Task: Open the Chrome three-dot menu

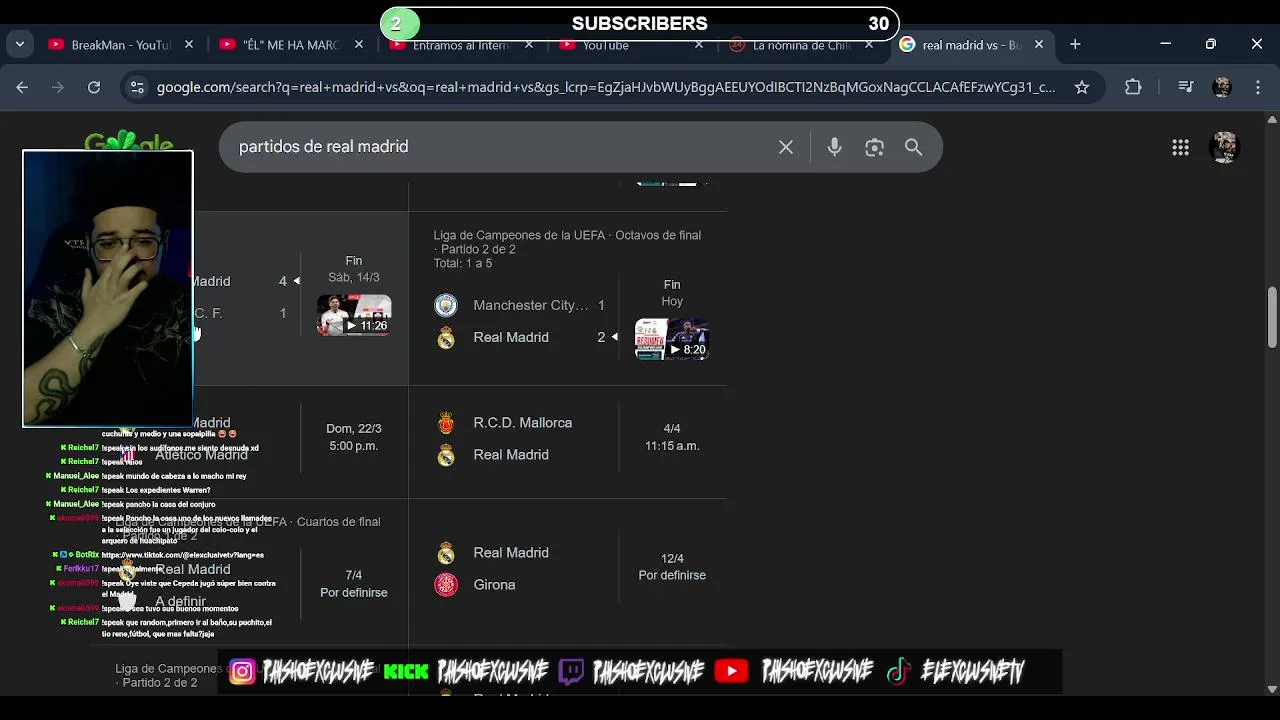Action: [x=1258, y=87]
